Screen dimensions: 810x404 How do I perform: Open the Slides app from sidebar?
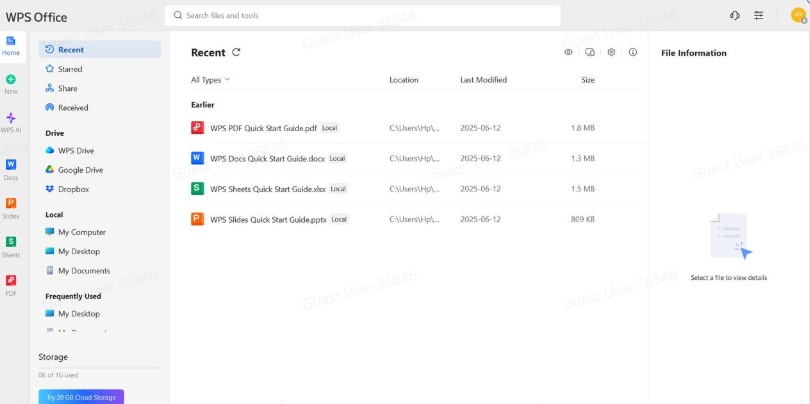pyautogui.click(x=11, y=204)
